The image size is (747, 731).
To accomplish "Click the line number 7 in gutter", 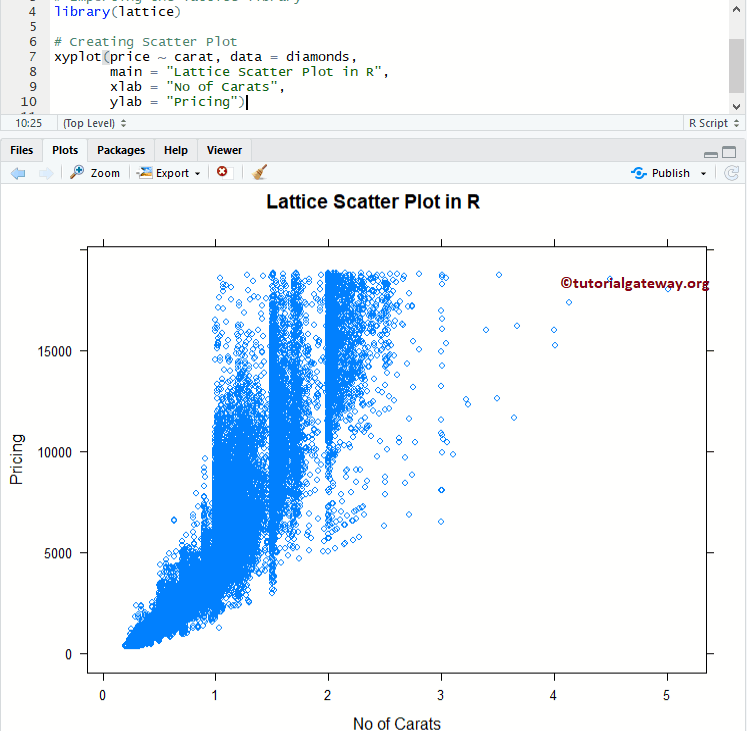I will coord(32,57).
